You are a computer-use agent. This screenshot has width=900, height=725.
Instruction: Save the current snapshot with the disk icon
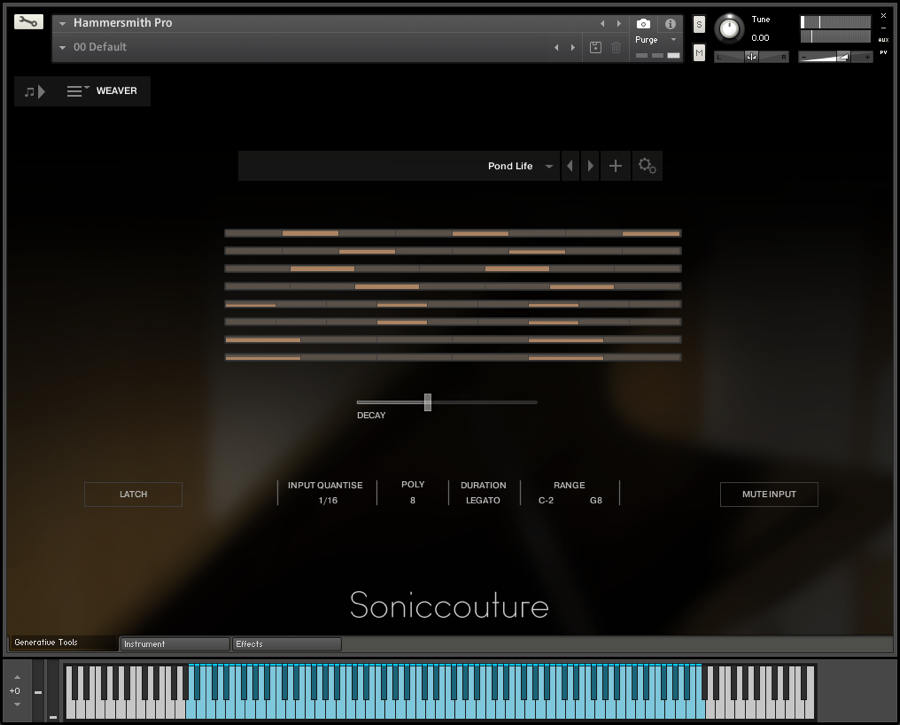point(596,48)
